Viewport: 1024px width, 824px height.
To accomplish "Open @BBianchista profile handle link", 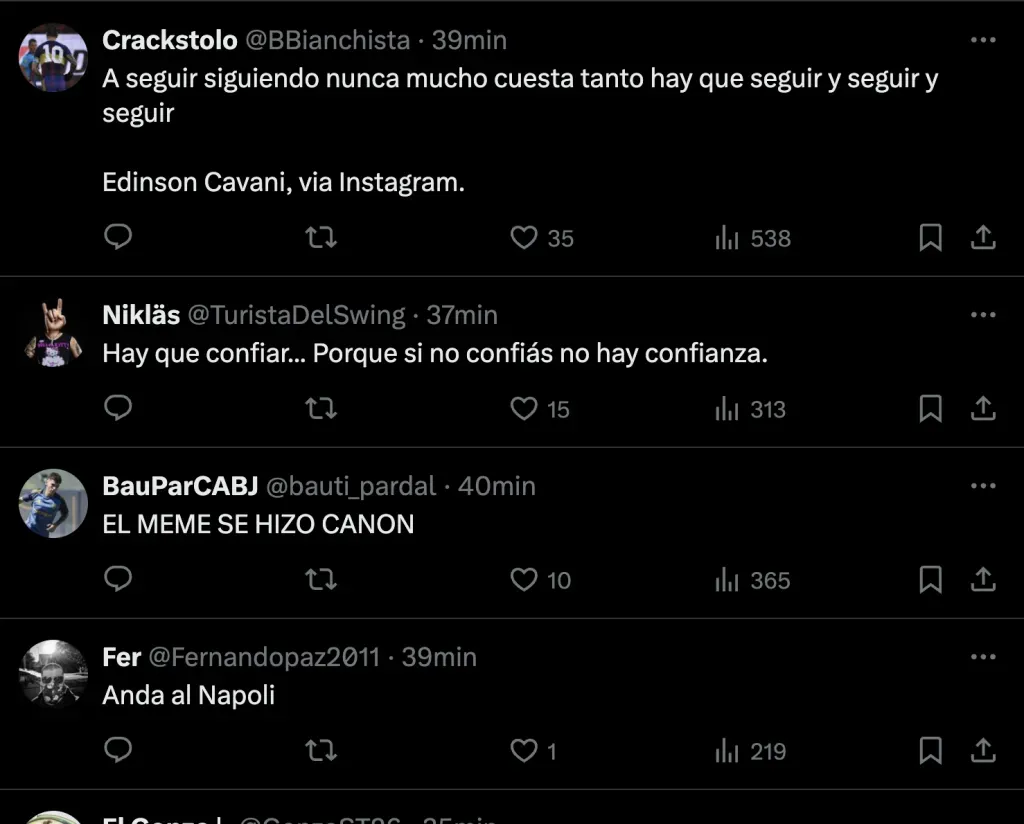I will (x=327, y=41).
